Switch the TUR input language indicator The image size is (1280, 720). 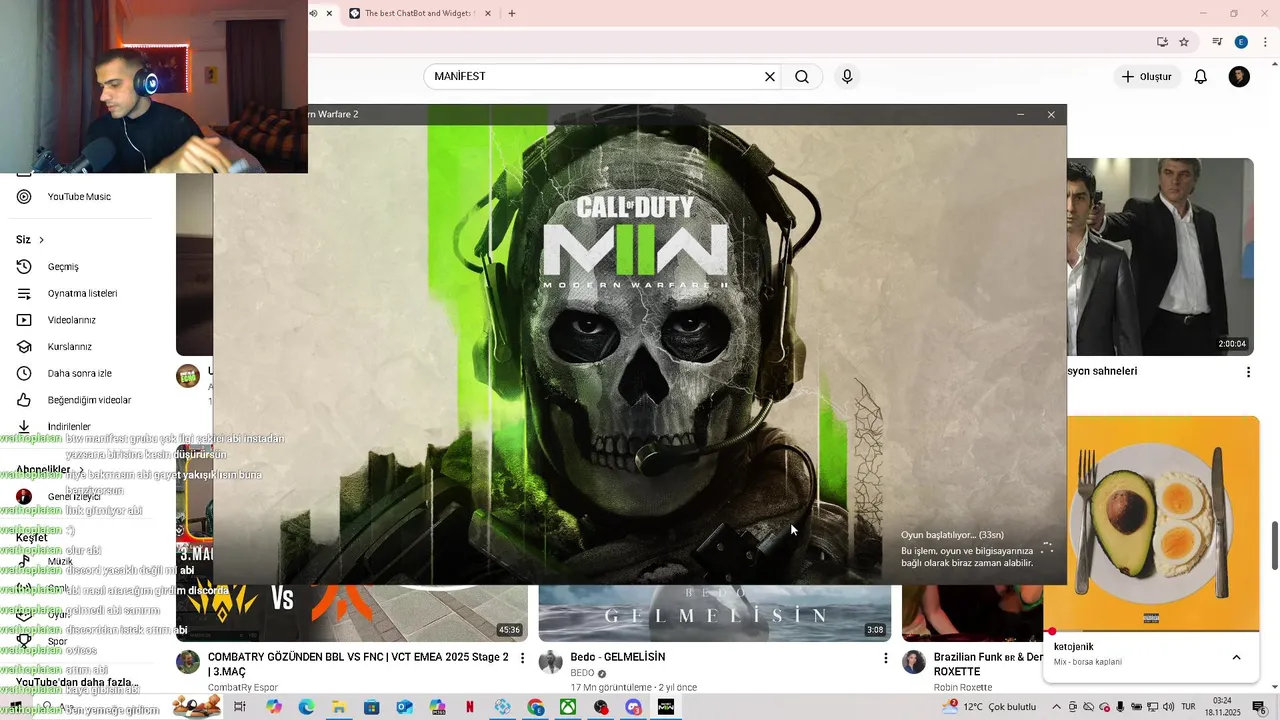click(1189, 707)
